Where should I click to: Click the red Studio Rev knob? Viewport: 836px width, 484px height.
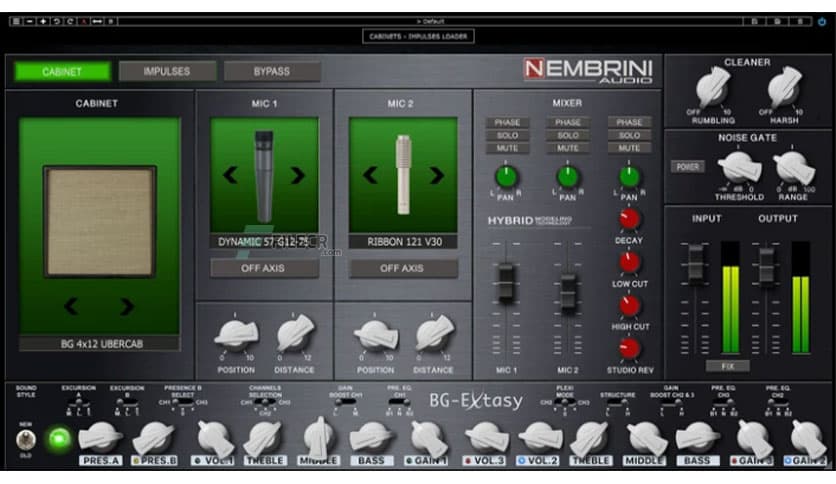pyautogui.click(x=629, y=349)
